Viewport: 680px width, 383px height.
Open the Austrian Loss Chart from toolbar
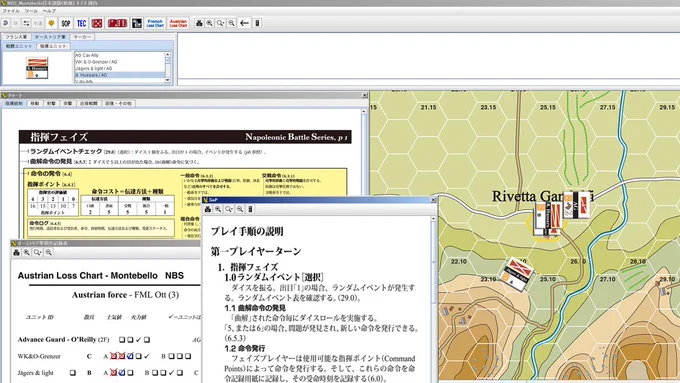click(x=178, y=23)
